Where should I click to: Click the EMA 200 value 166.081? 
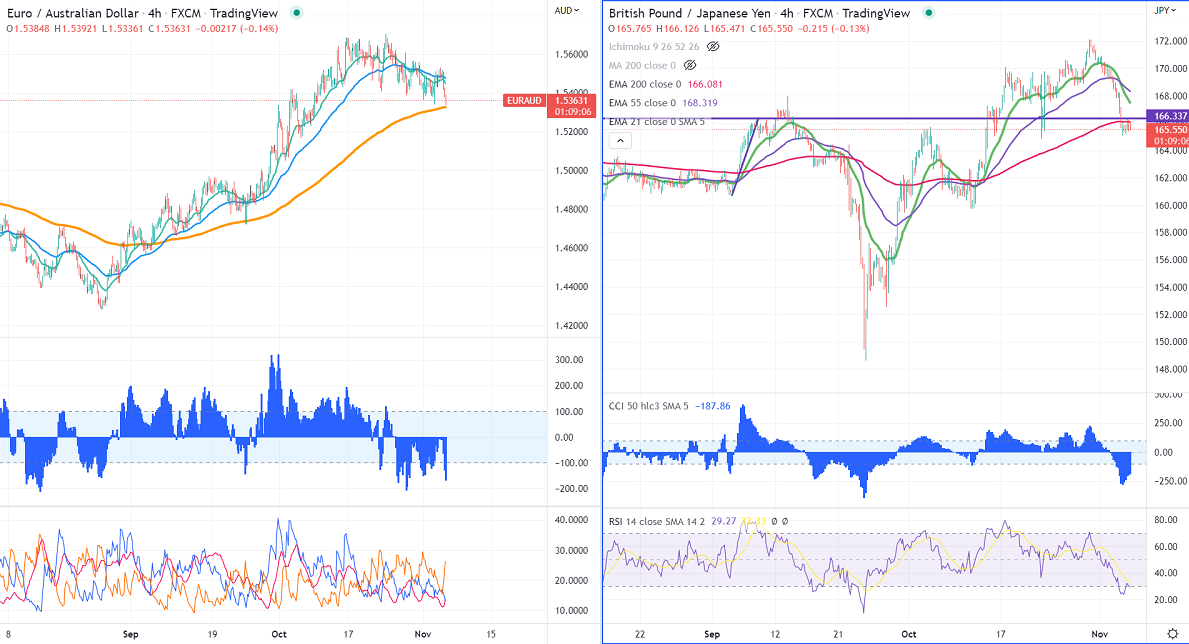705,84
